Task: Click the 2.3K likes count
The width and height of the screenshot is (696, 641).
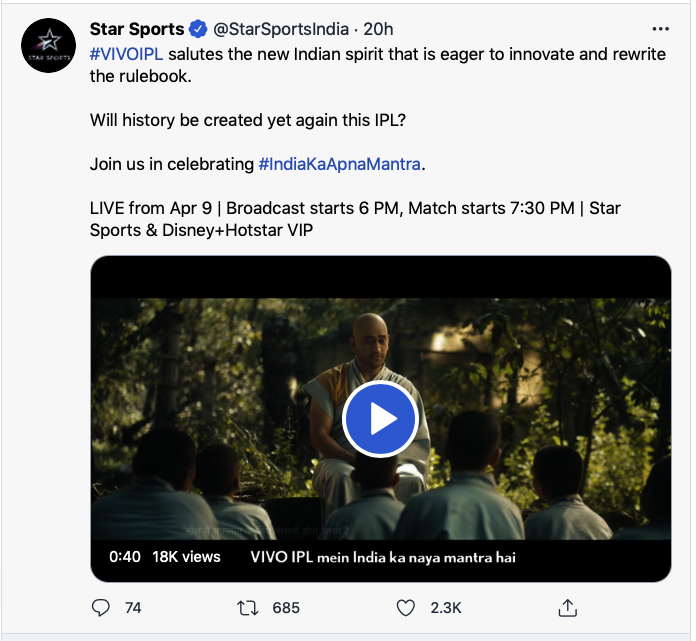Action: pos(445,607)
